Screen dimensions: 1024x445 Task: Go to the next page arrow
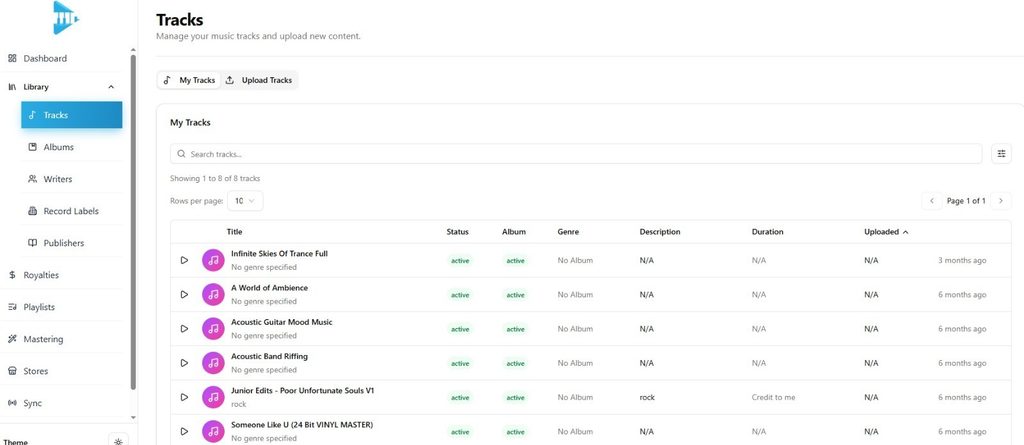[x=1000, y=201]
